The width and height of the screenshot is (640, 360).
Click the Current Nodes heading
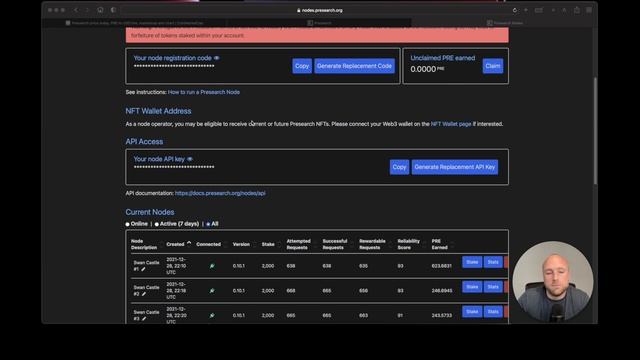tap(150, 212)
